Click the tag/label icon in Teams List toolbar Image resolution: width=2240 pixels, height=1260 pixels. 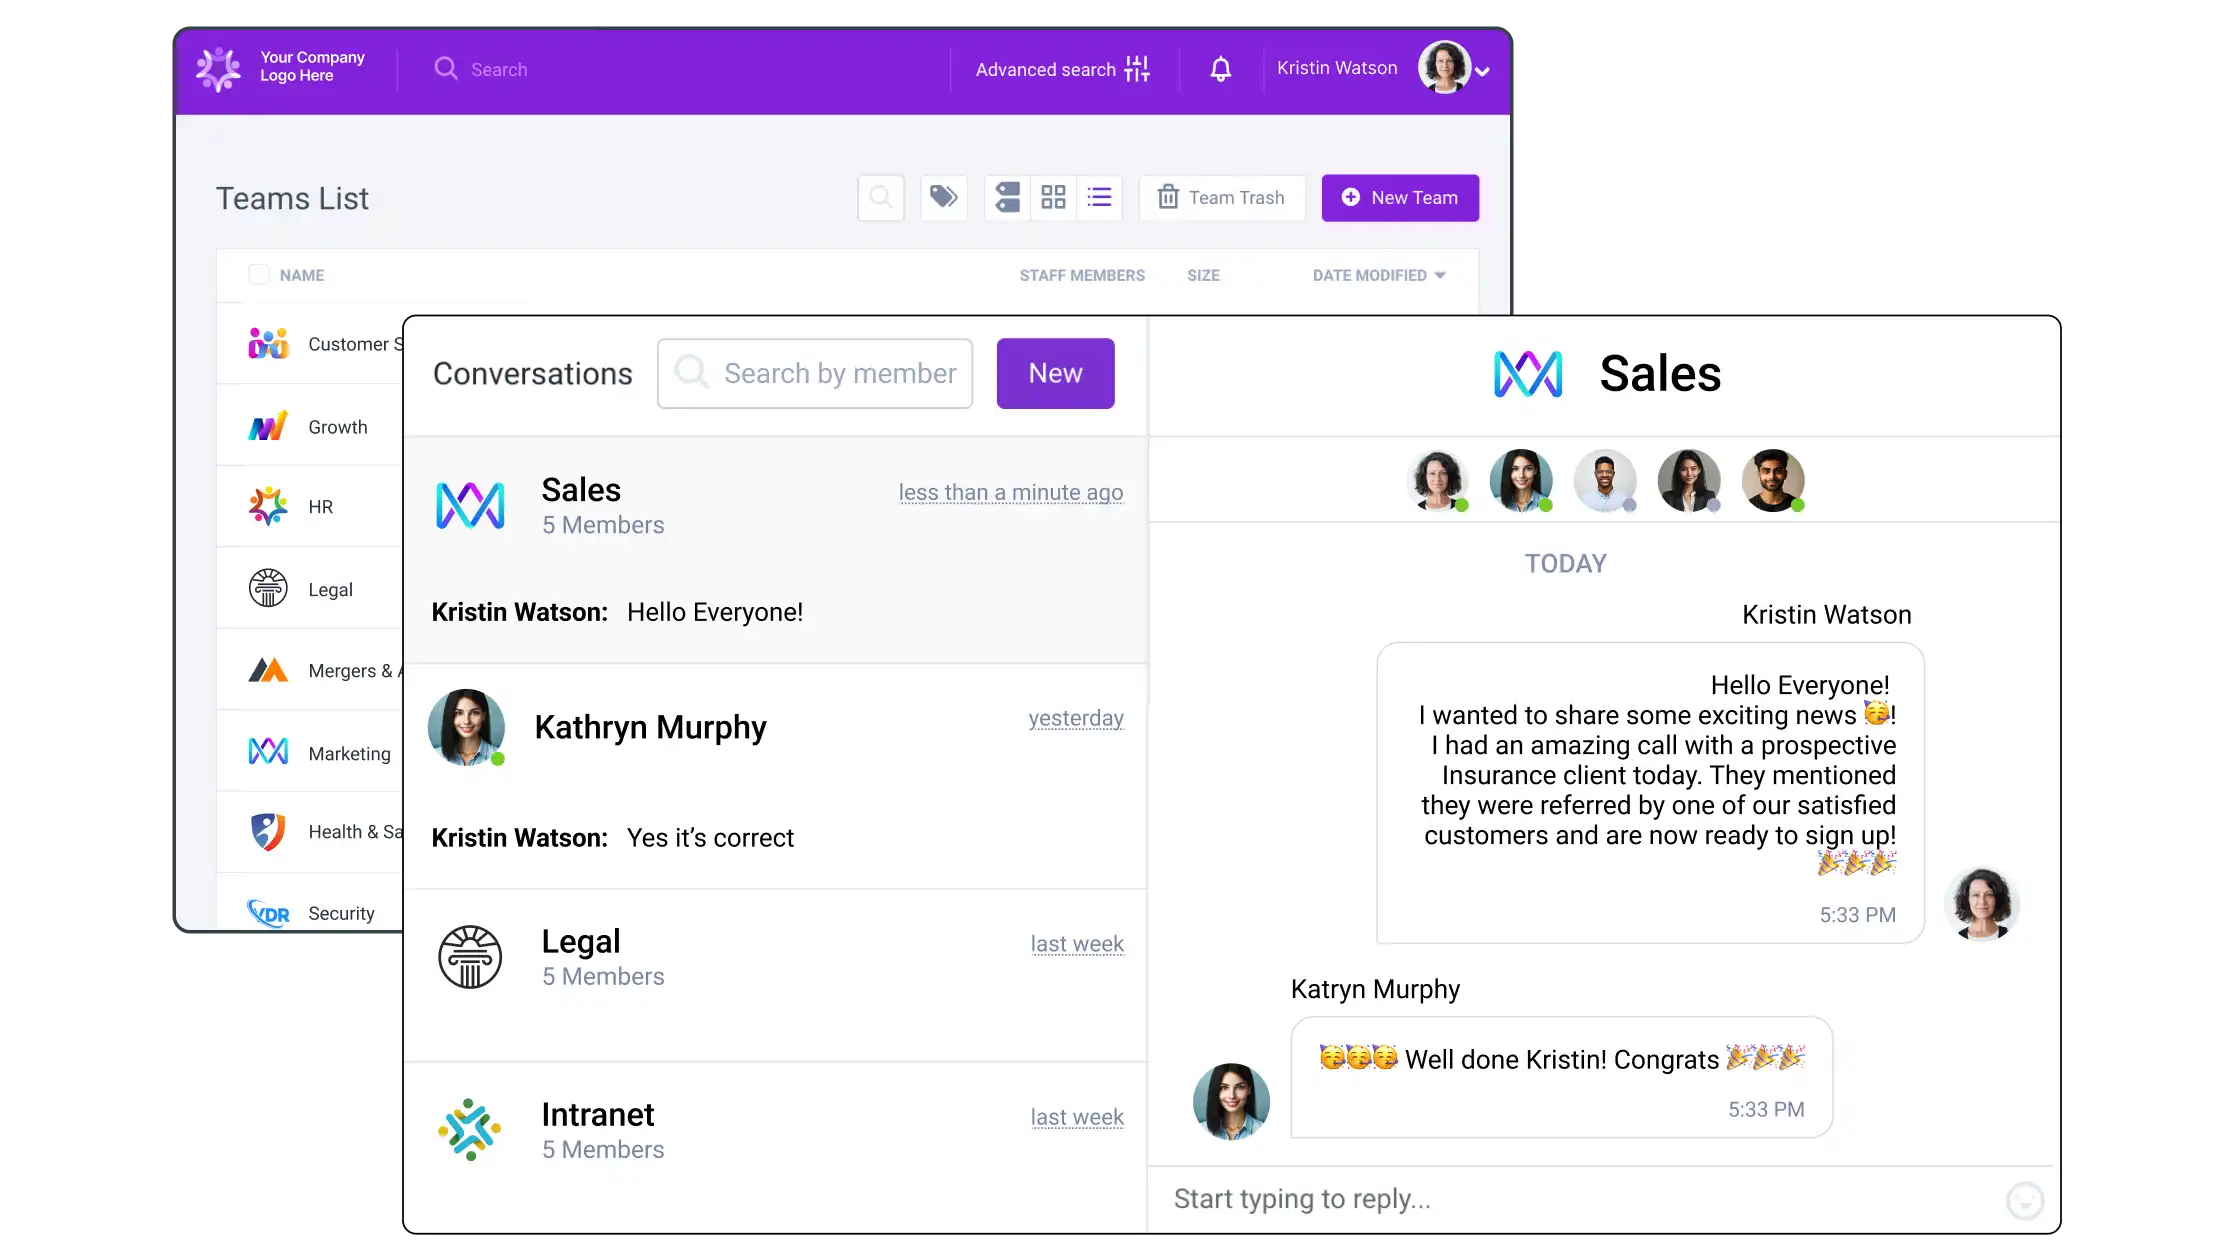(x=943, y=197)
